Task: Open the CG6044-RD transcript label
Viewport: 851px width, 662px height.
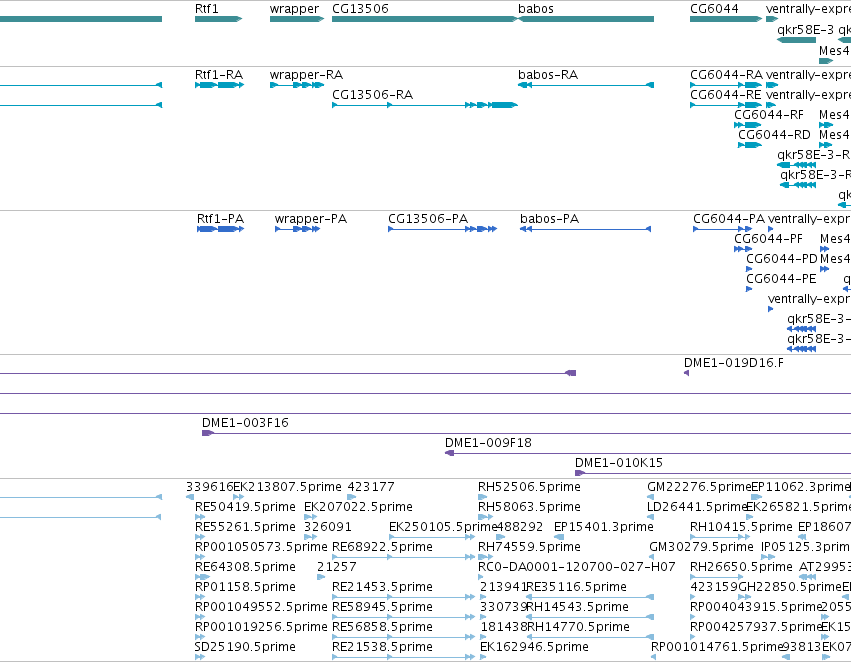Action: coord(774,135)
